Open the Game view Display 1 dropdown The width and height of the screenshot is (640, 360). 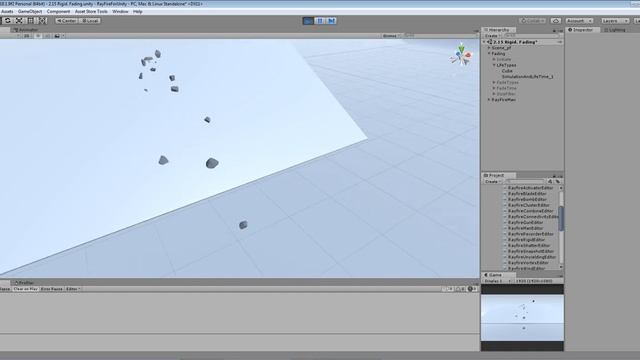point(497,281)
